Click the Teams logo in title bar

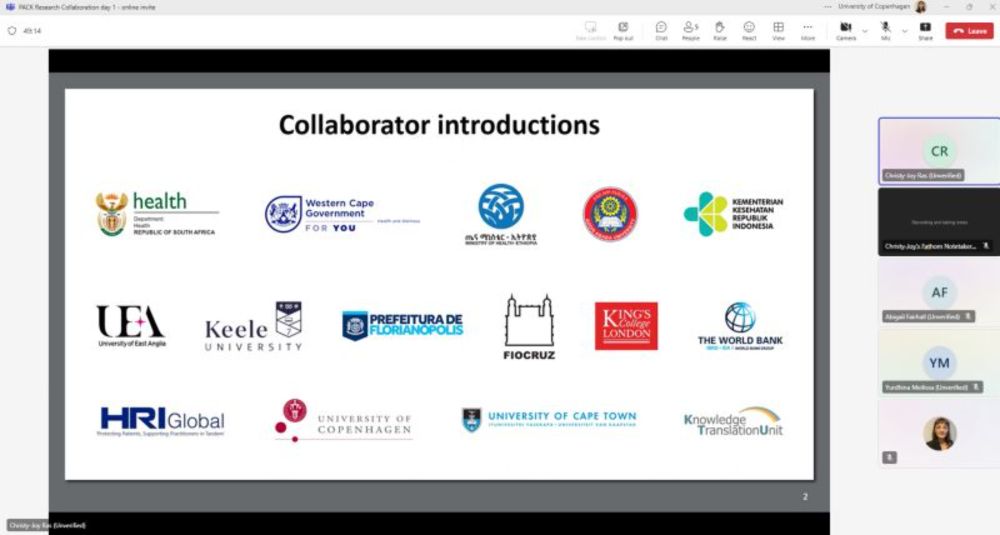click(x=10, y=7)
